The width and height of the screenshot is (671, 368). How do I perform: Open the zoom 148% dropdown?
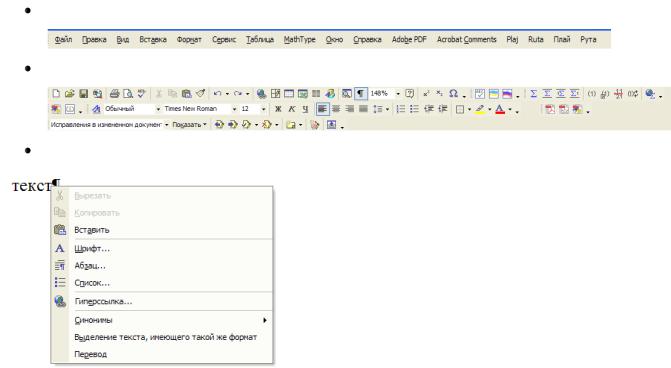[x=398, y=93]
